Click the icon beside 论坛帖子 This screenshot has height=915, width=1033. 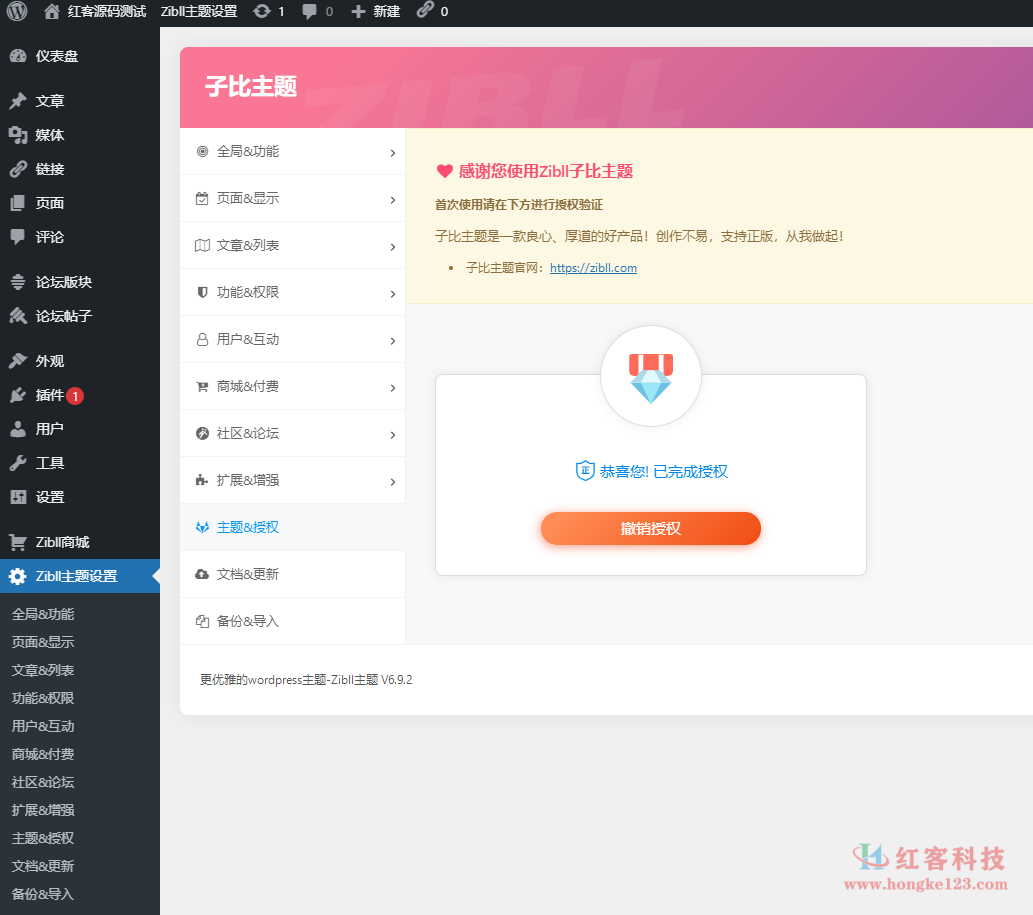(18, 316)
